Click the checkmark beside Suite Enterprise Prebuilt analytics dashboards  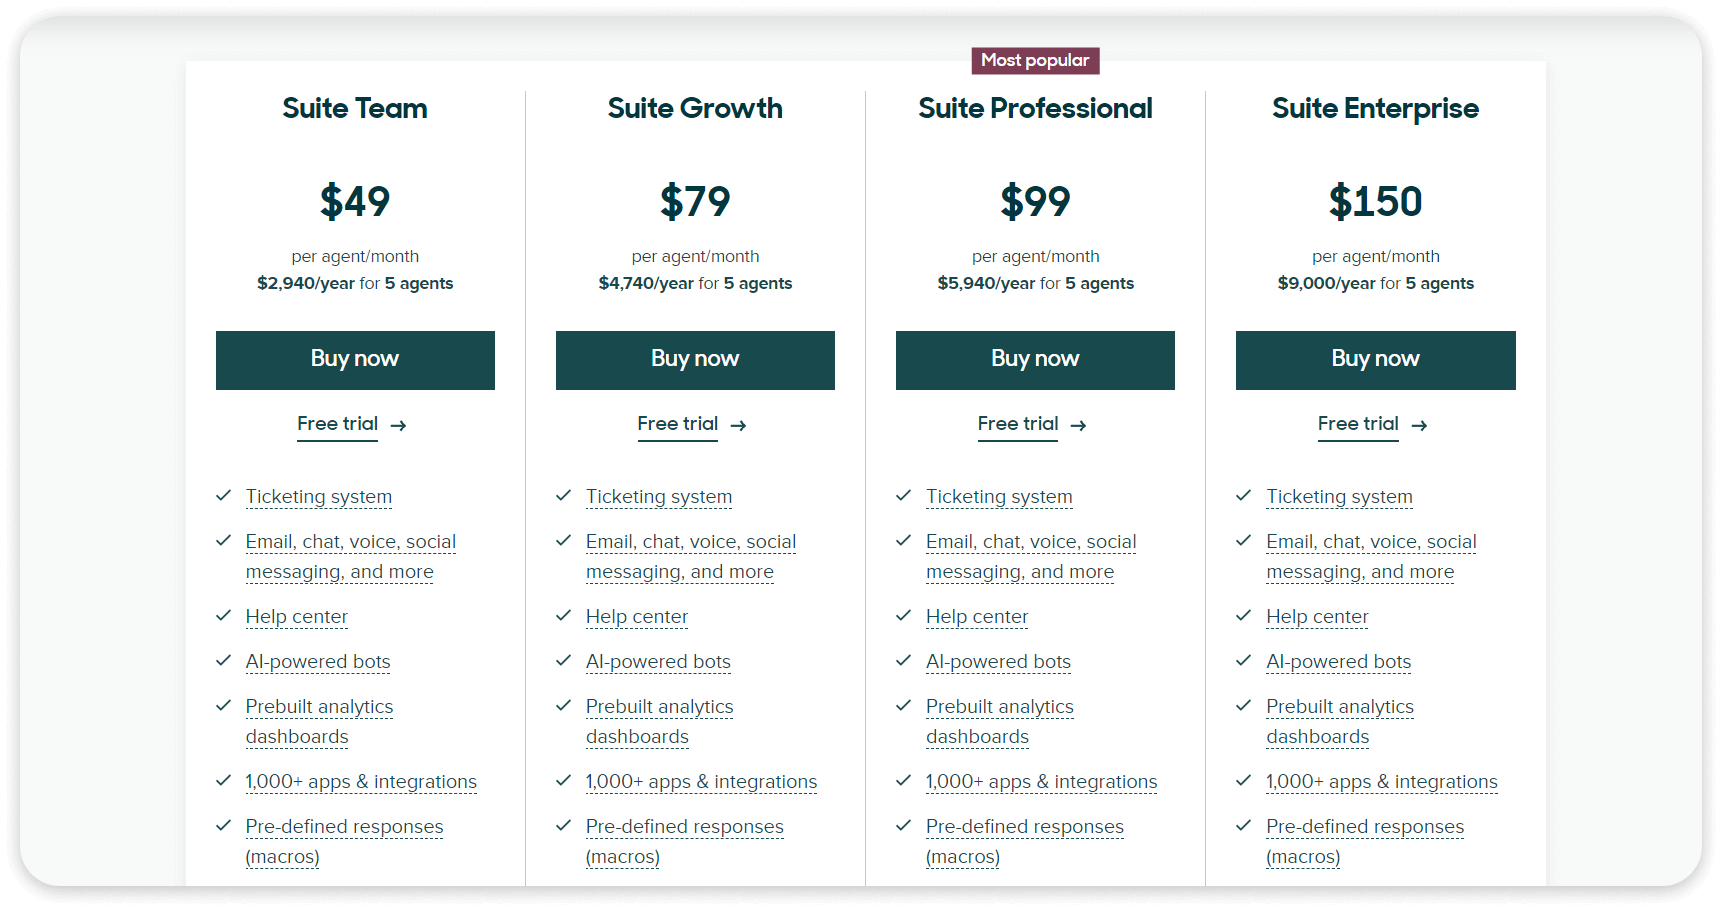pyautogui.click(x=1244, y=706)
